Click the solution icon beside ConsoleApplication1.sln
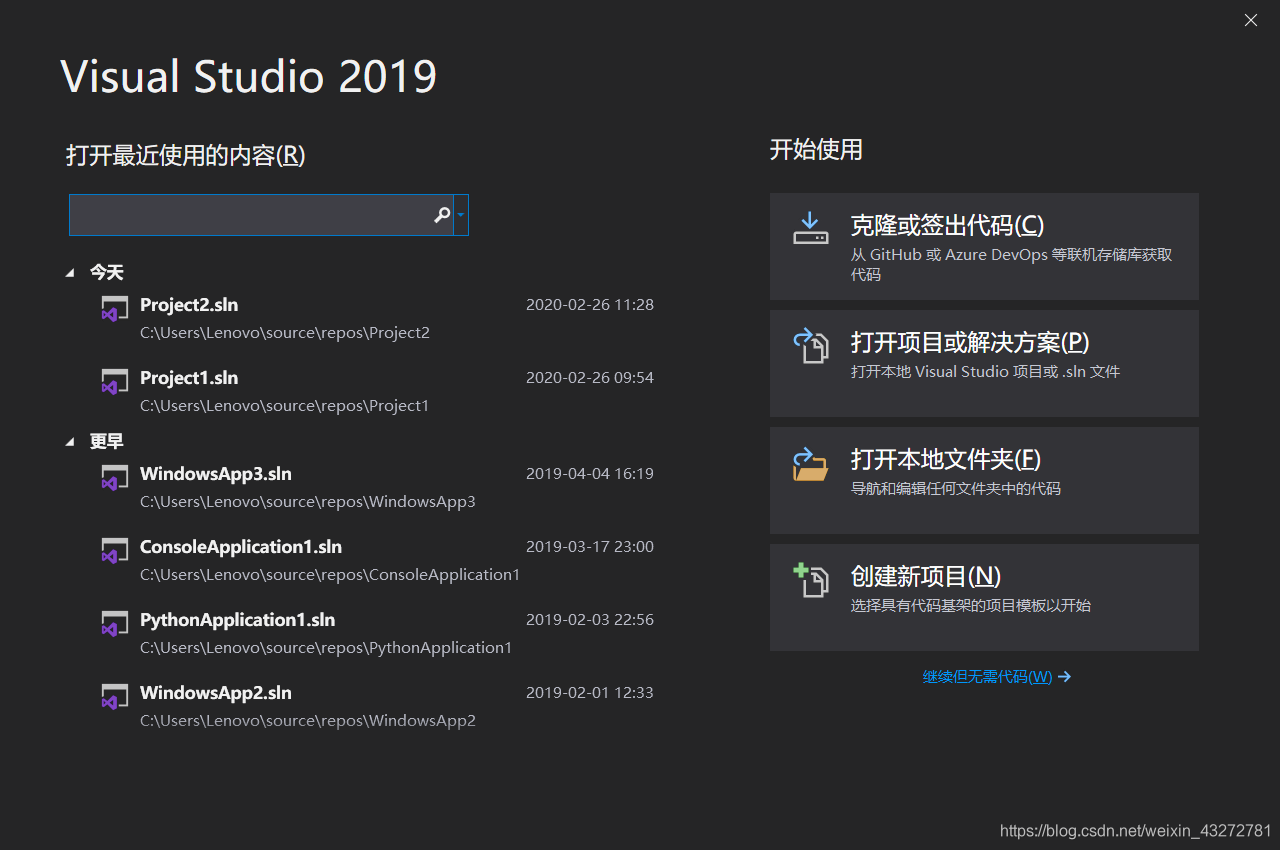Image resolution: width=1280 pixels, height=850 pixels. point(115,550)
